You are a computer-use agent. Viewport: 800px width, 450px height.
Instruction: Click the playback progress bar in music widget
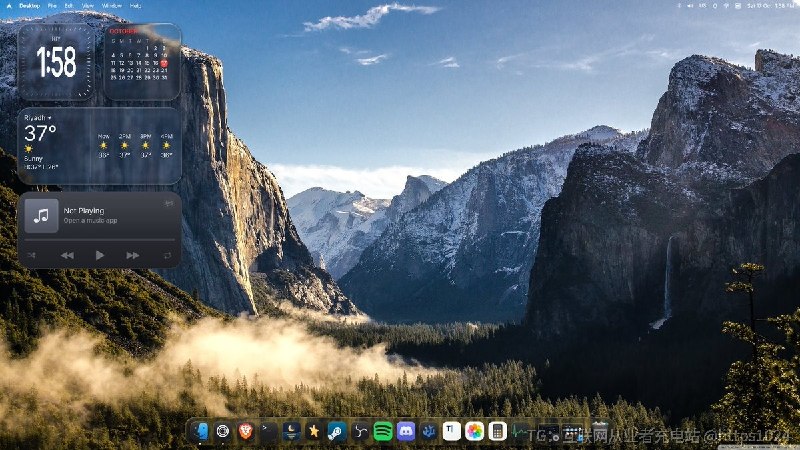pyautogui.click(x=99, y=239)
